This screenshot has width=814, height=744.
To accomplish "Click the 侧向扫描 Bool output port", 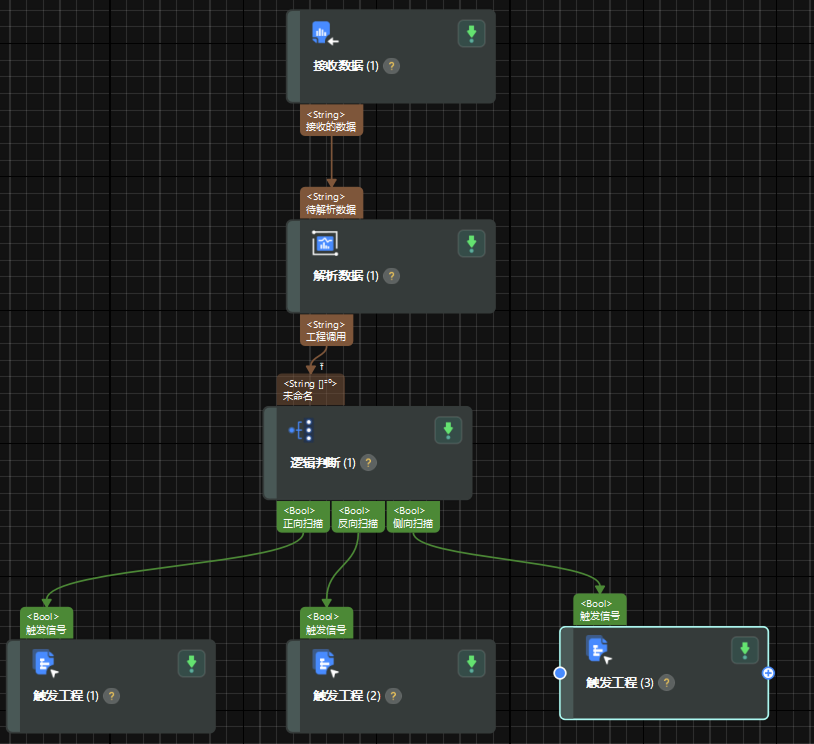I will (x=412, y=517).
